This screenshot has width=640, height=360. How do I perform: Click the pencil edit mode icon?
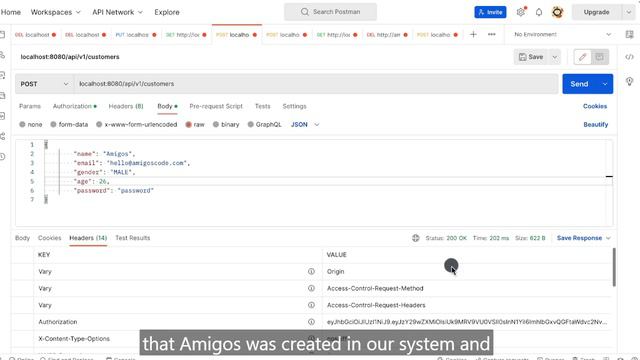582,57
